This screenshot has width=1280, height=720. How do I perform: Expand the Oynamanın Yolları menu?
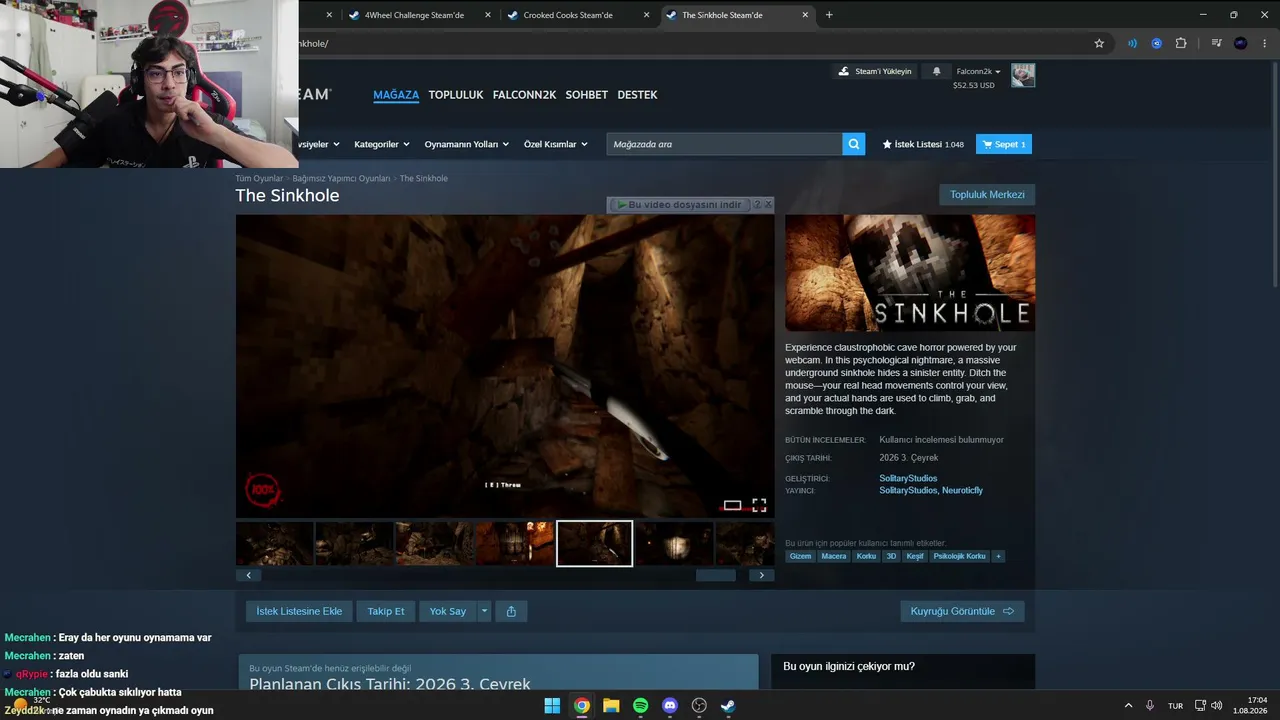[466, 144]
